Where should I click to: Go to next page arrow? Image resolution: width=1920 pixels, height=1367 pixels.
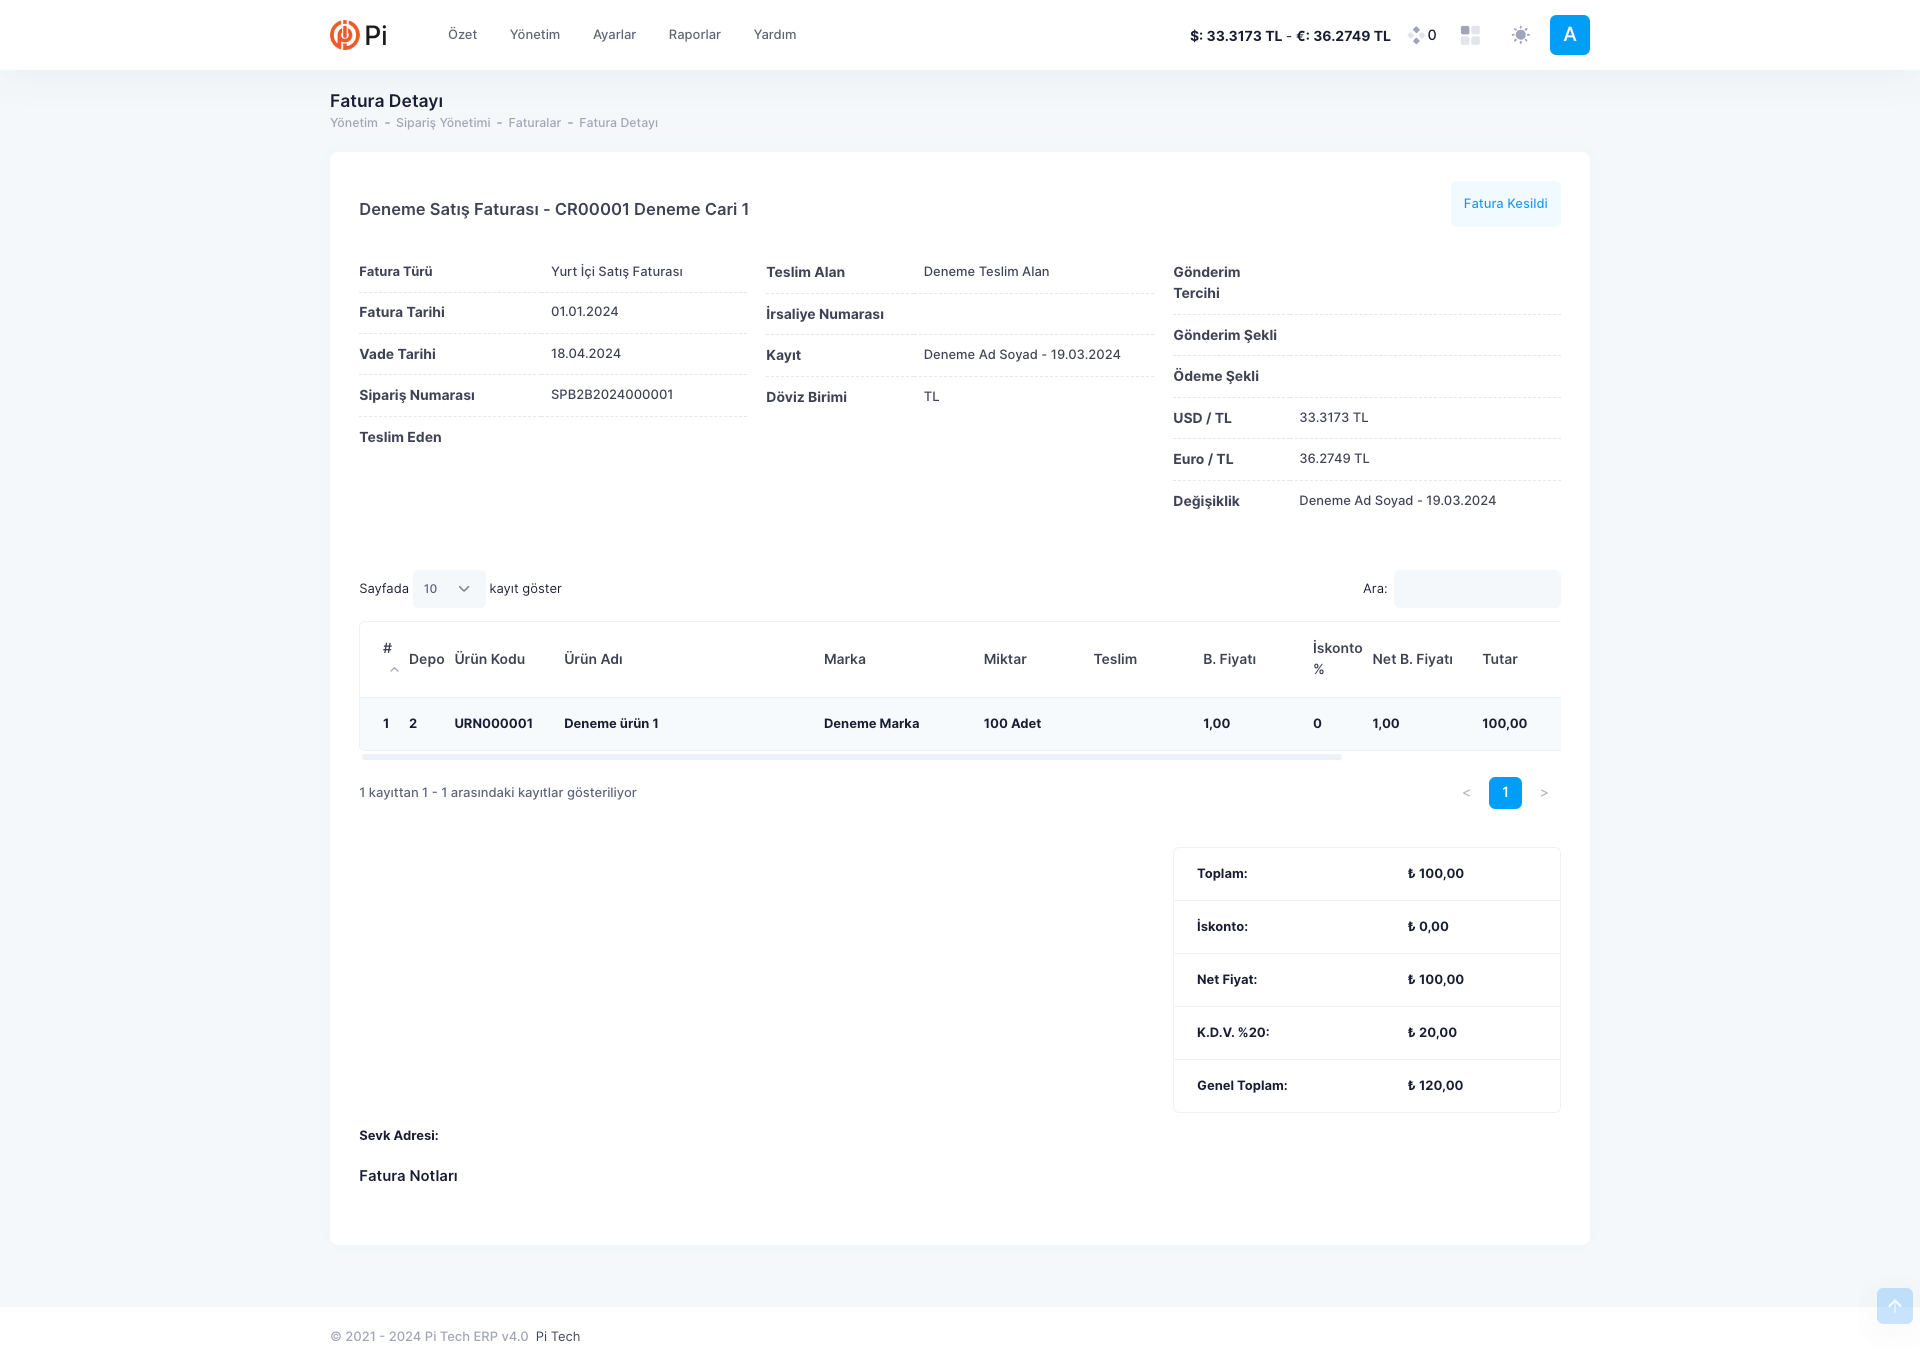pos(1544,793)
